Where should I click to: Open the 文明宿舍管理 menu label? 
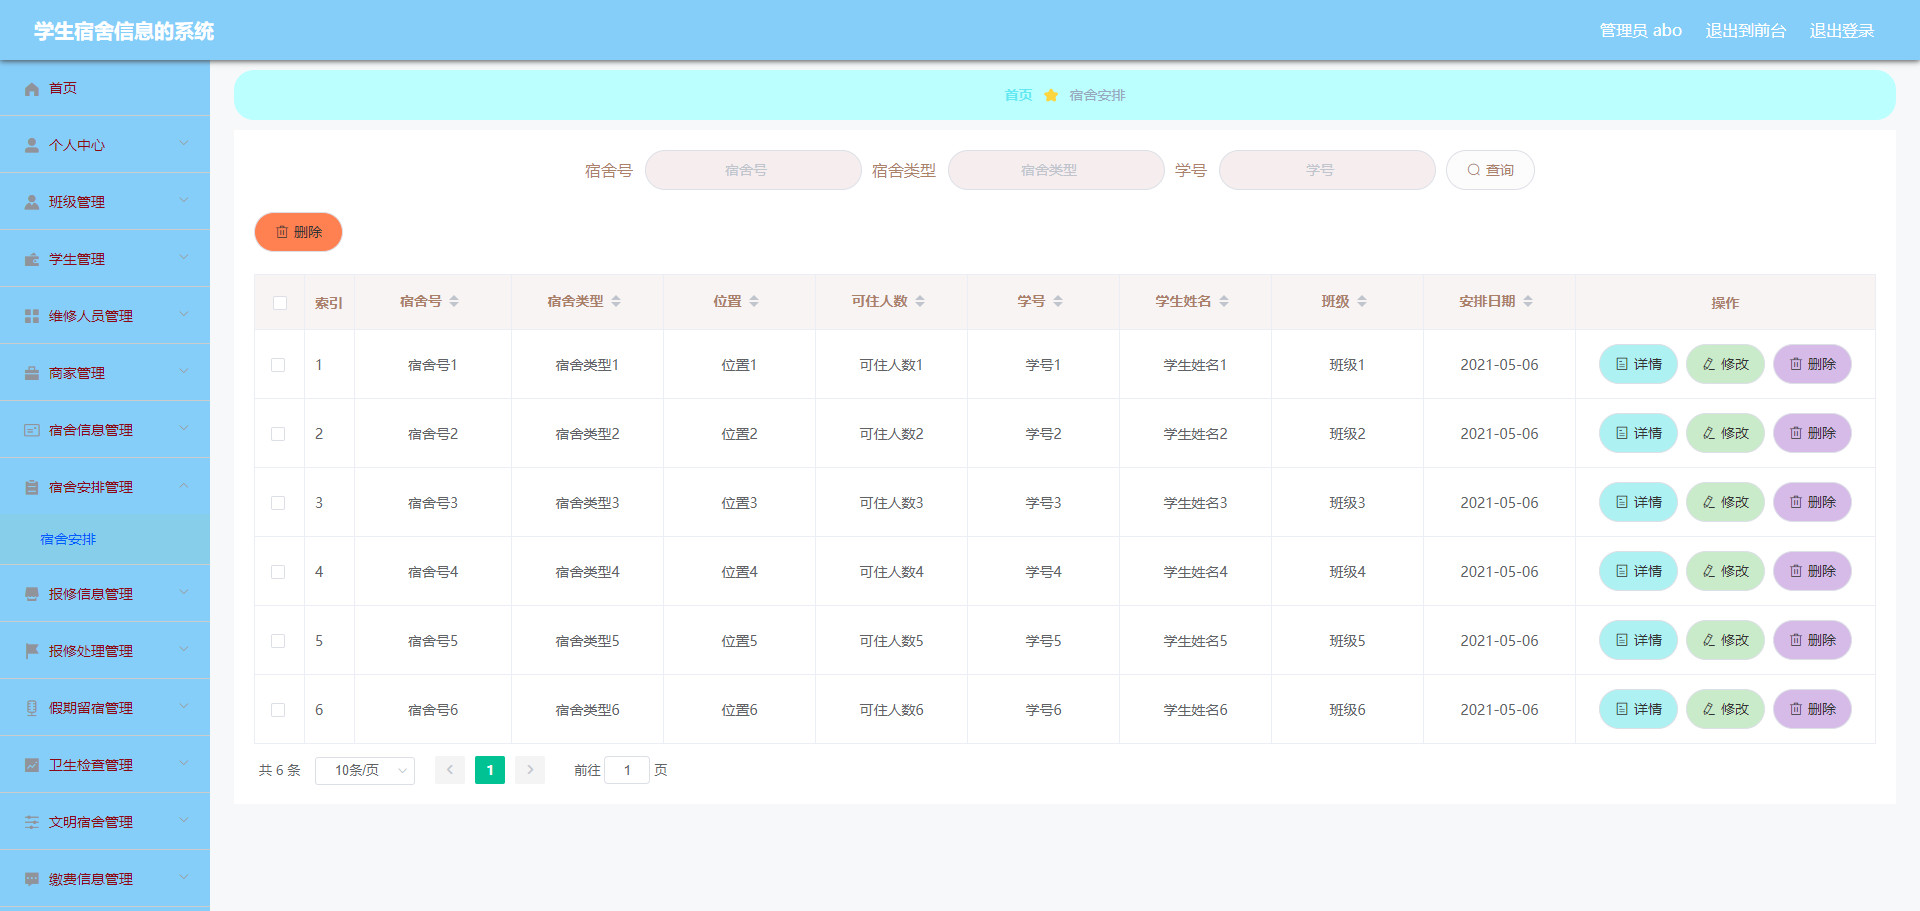91,822
